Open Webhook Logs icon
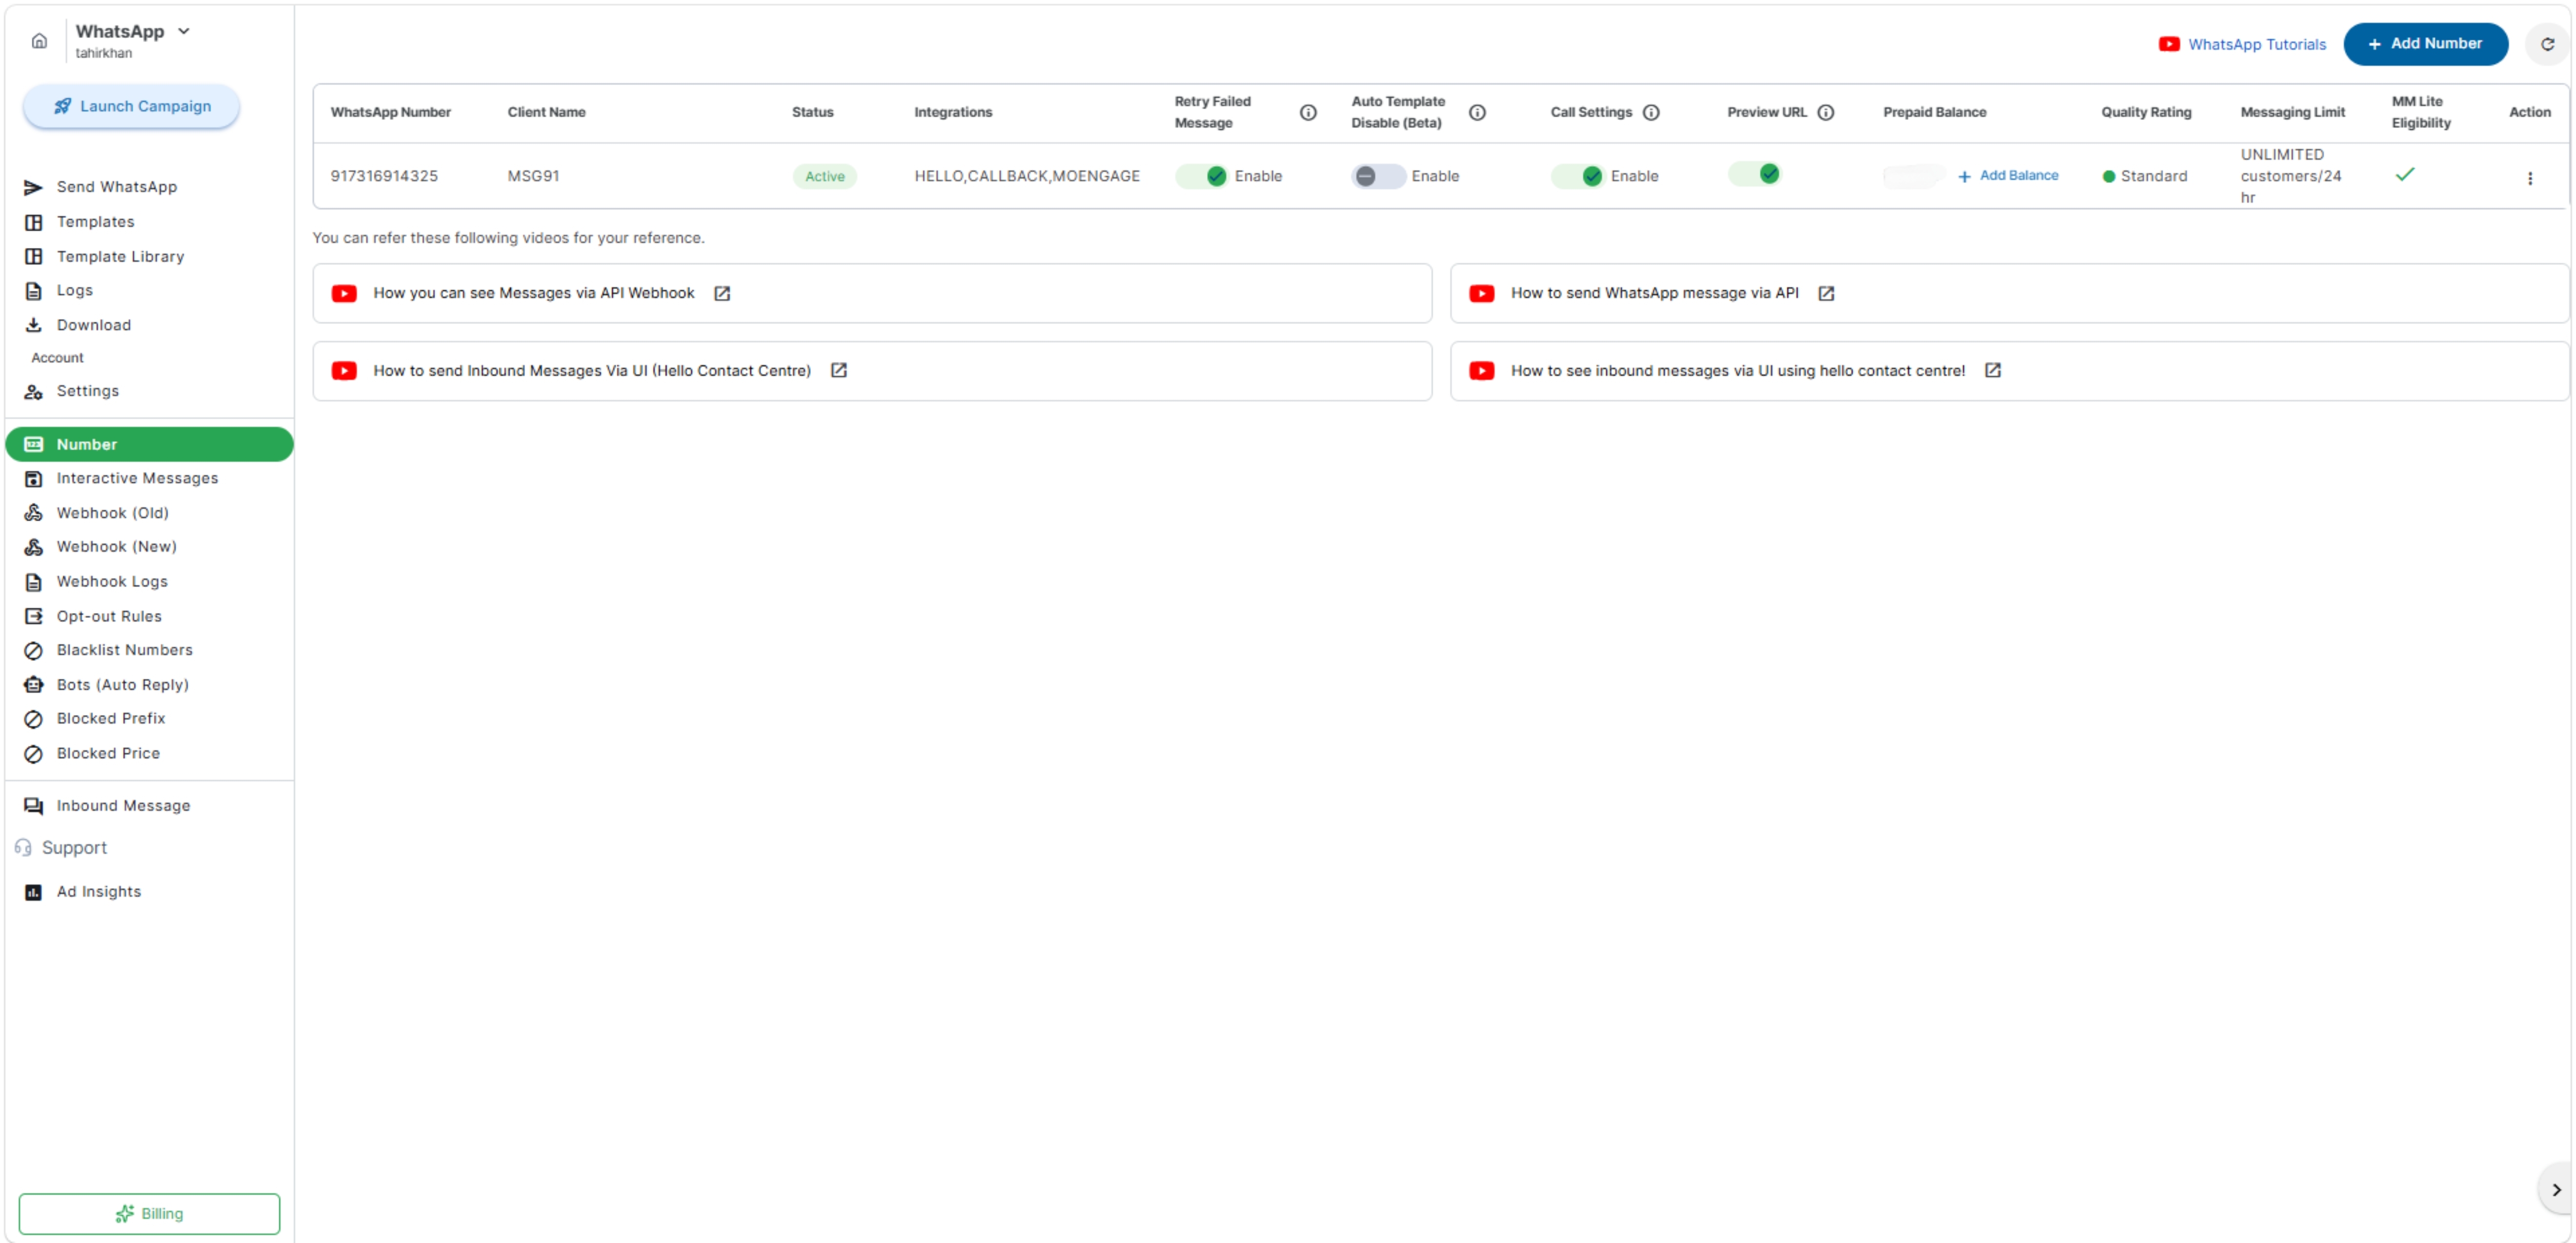 coord(34,581)
